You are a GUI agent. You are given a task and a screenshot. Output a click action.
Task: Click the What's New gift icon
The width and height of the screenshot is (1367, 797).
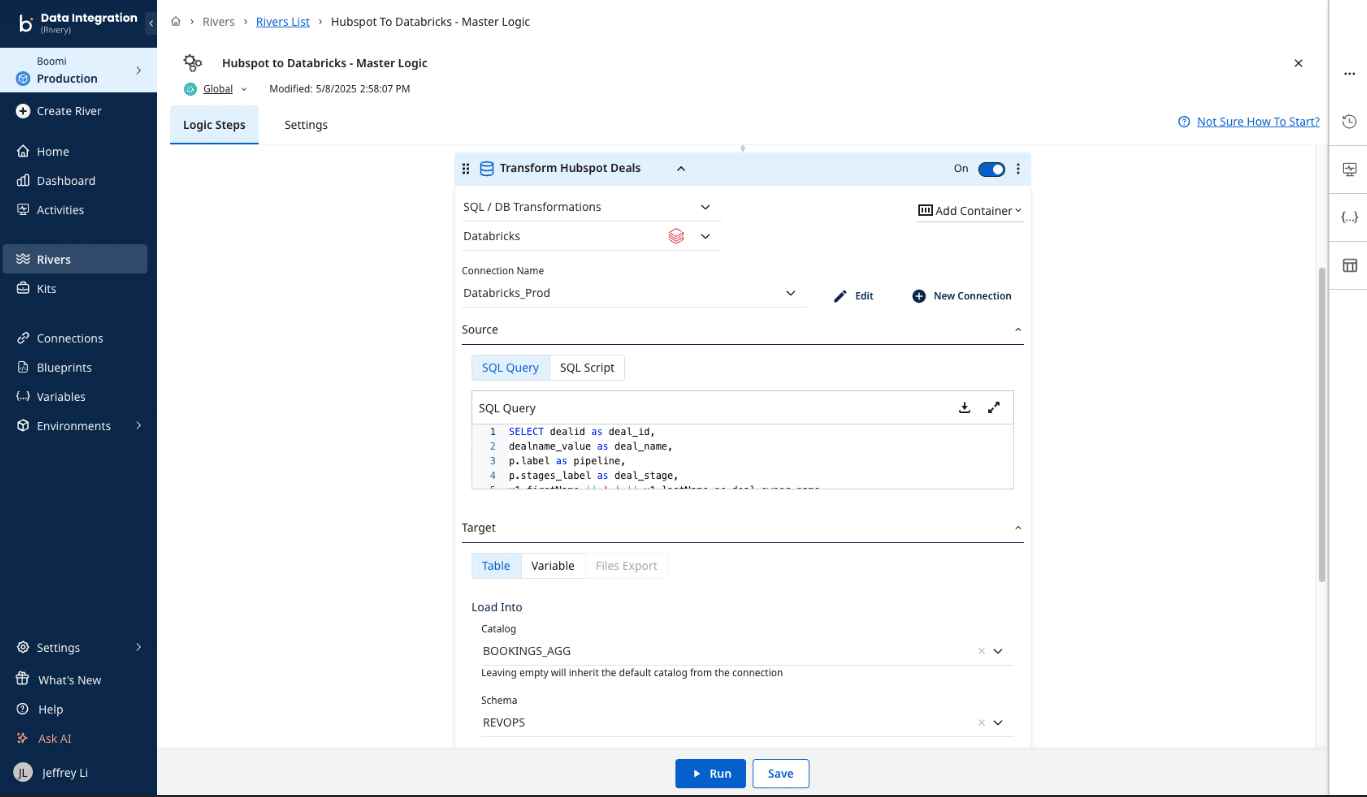[x=23, y=680]
